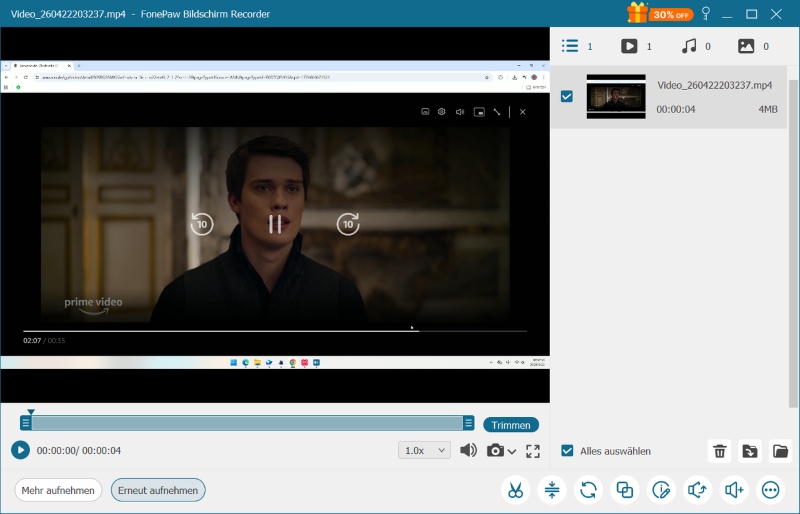800x514 pixels.
Task: Open the edit media info tool
Action: tap(661, 490)
